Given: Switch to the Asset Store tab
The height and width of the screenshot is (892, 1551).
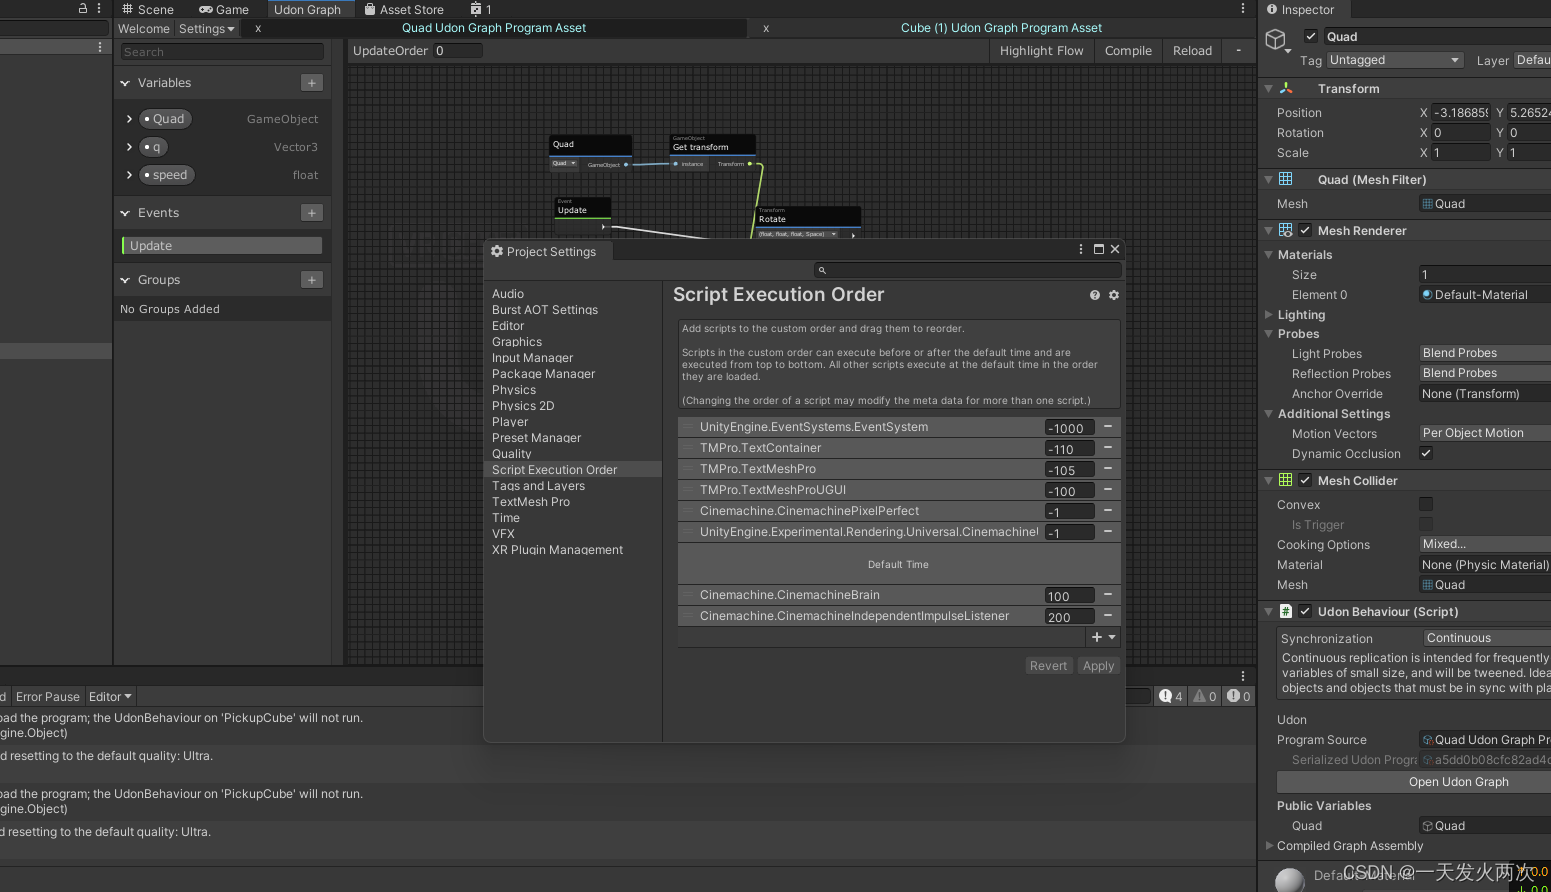Looking at the screenshot, I should (x=404, y=9).
